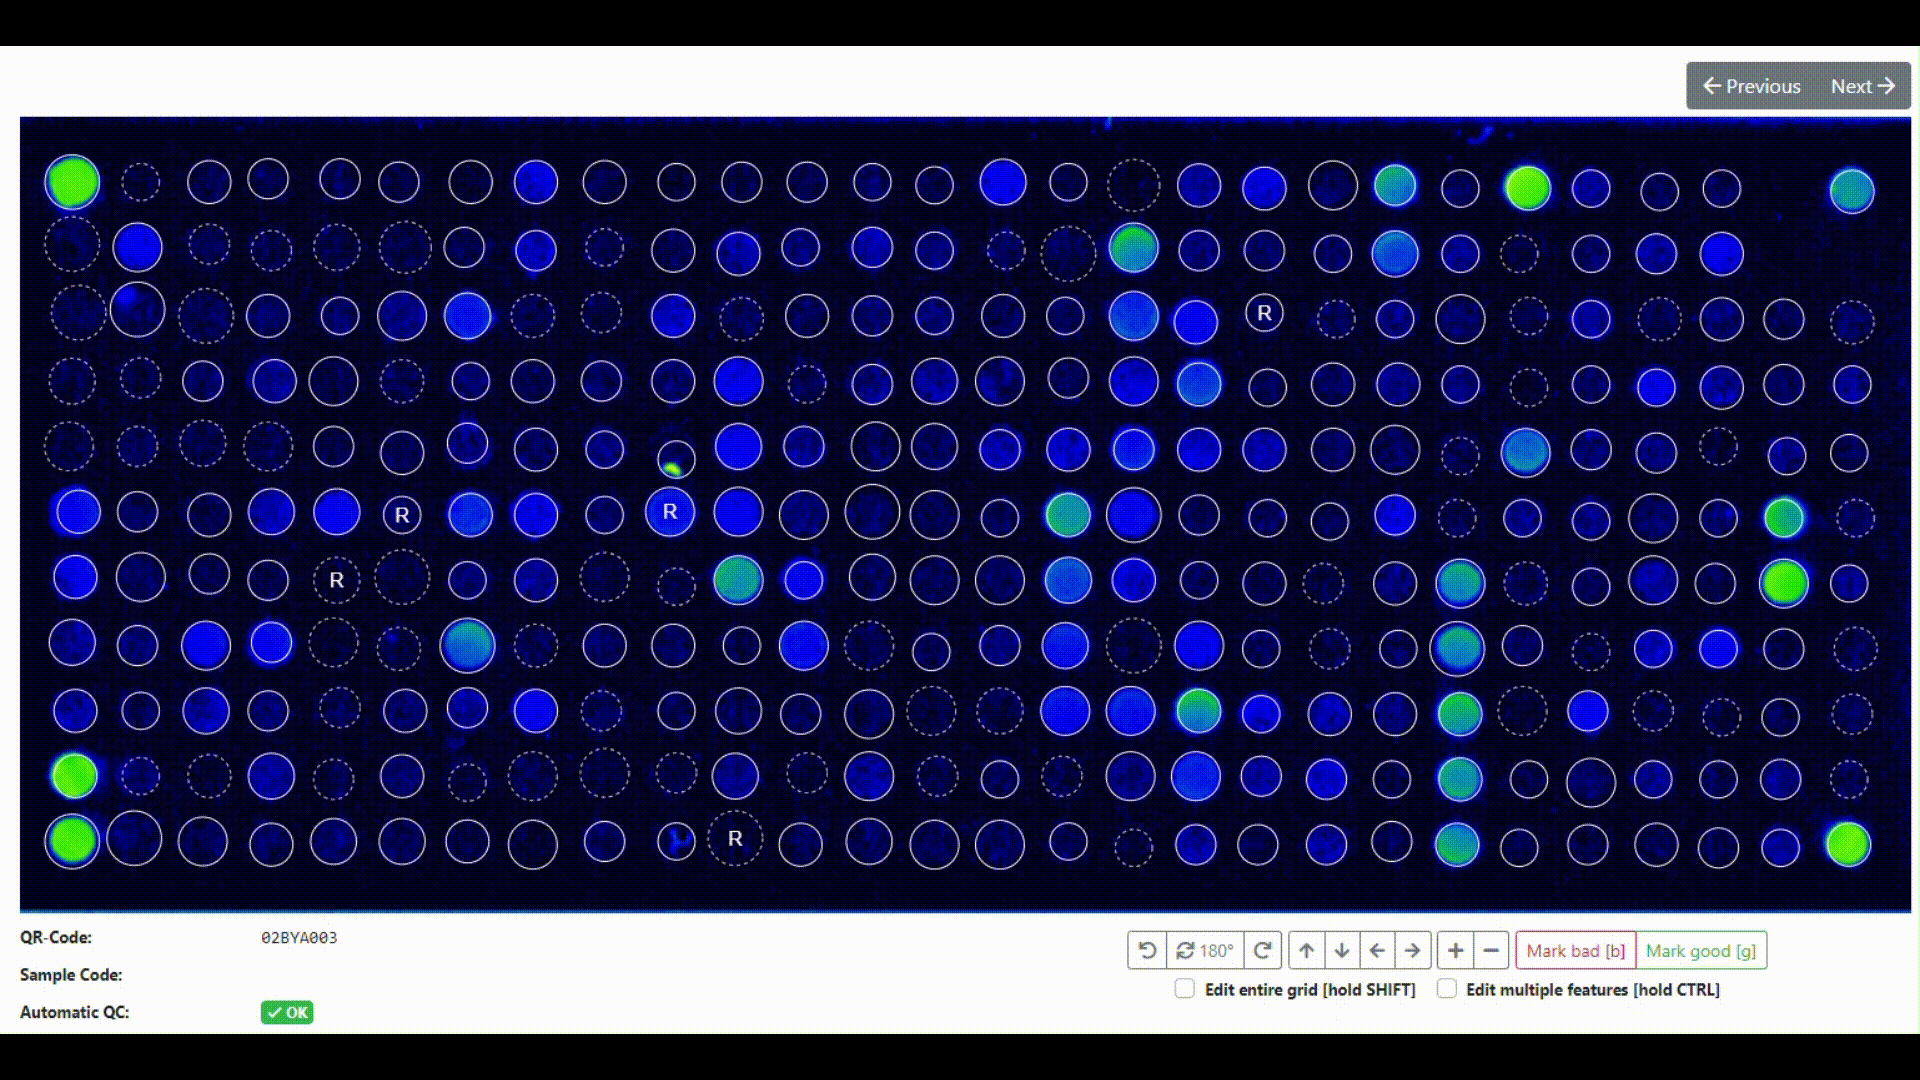Screen dimensions: 1920x1080
Task: Select bright green spot in bottom-right corner
Action: [x=1847, y=844]
